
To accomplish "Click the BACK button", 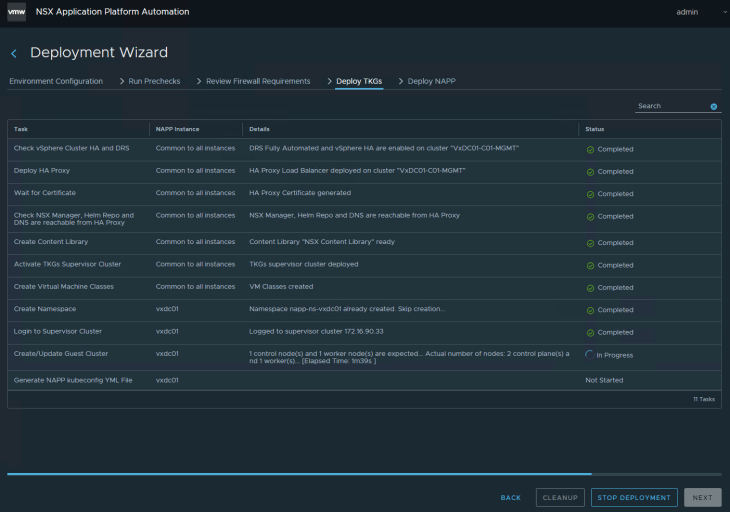I will tap(511, 497).
